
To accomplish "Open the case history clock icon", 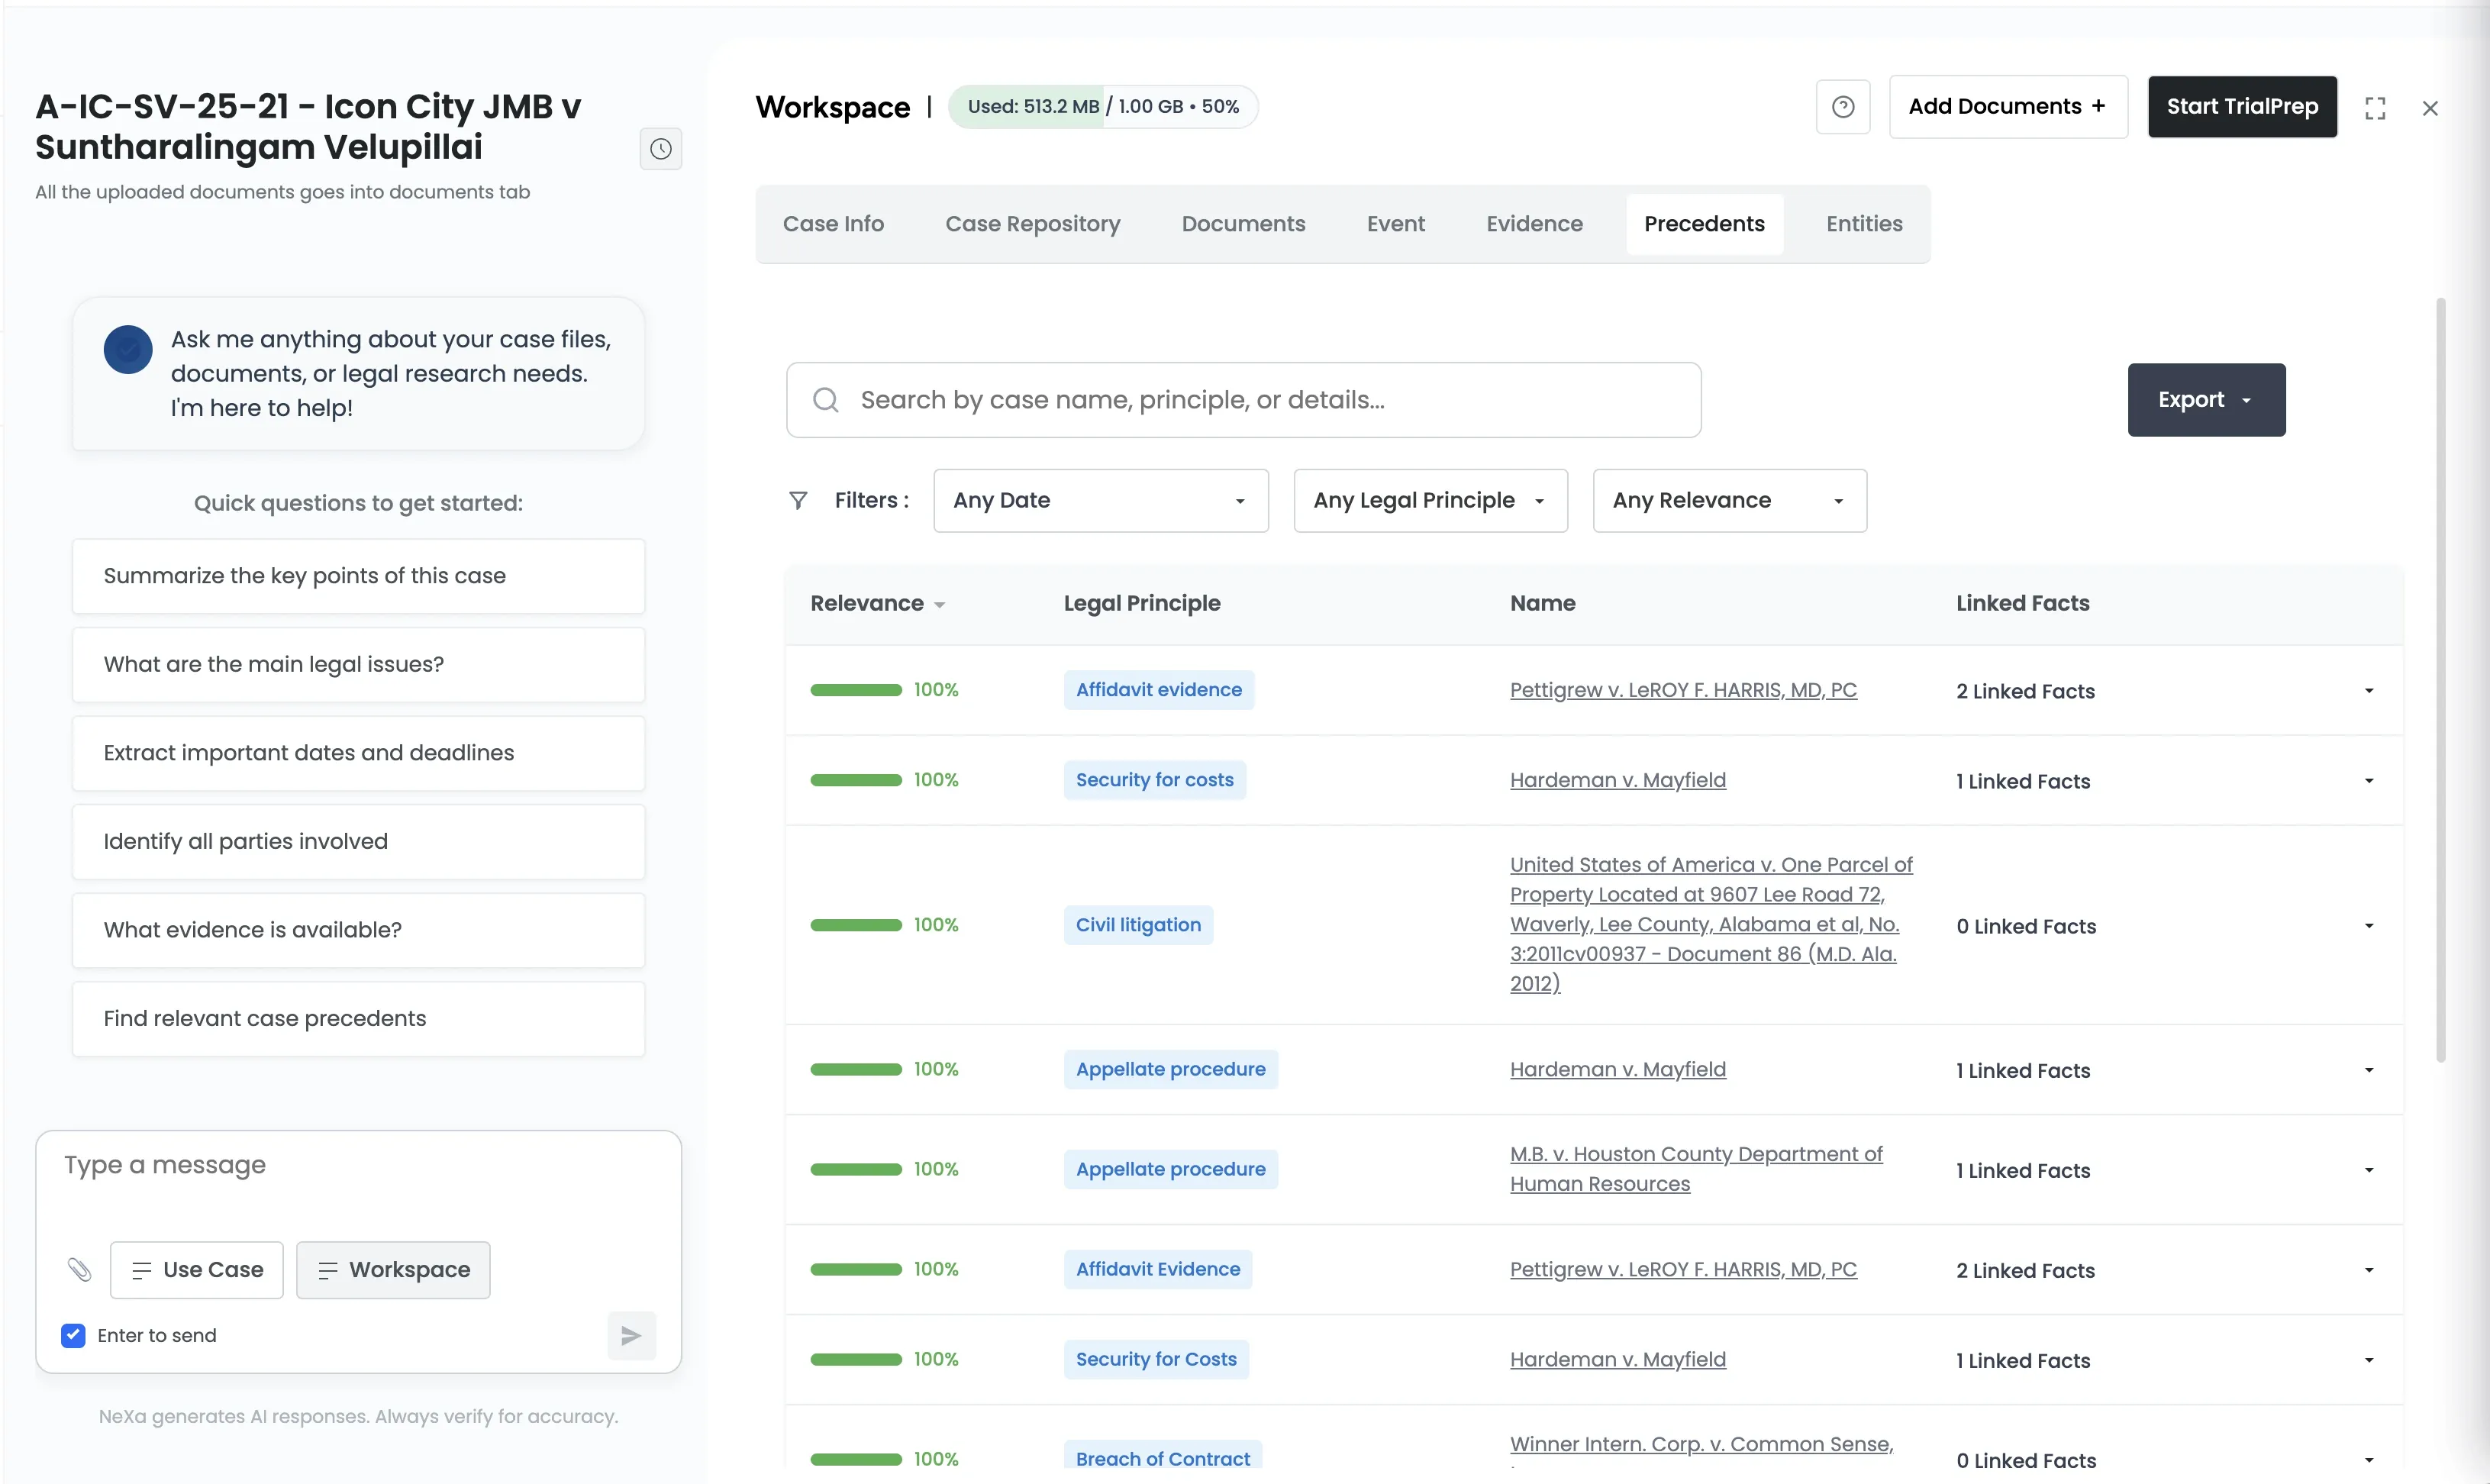I will pos(660,149).
